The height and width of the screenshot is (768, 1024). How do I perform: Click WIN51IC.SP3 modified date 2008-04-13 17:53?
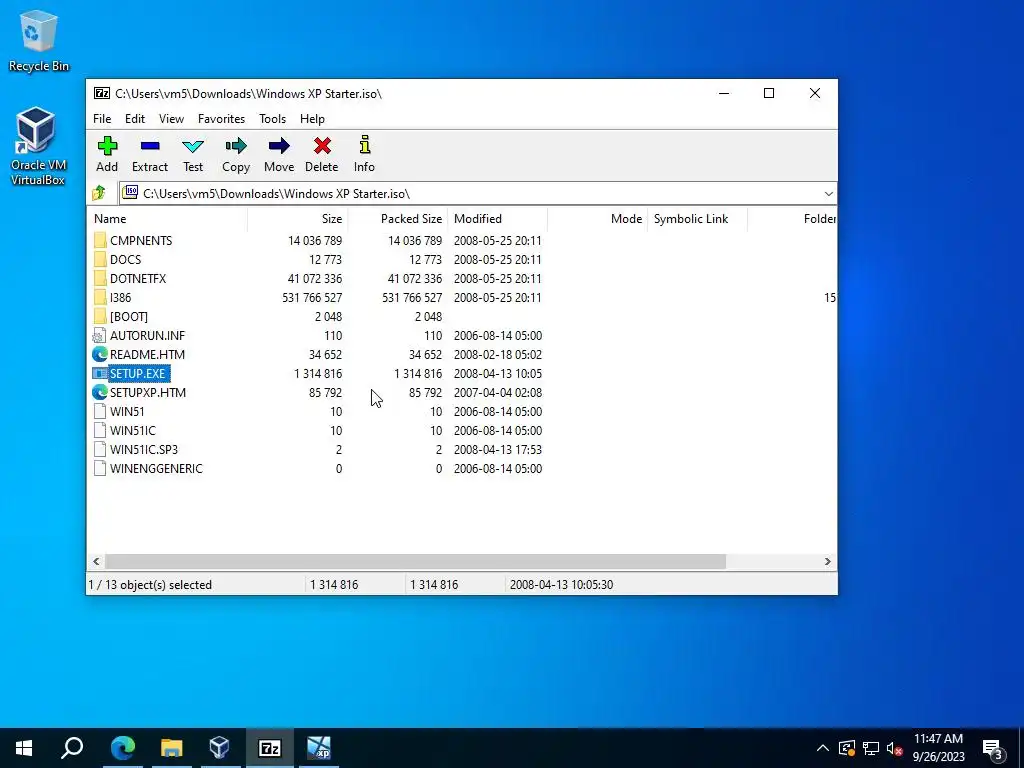[498, 449]
